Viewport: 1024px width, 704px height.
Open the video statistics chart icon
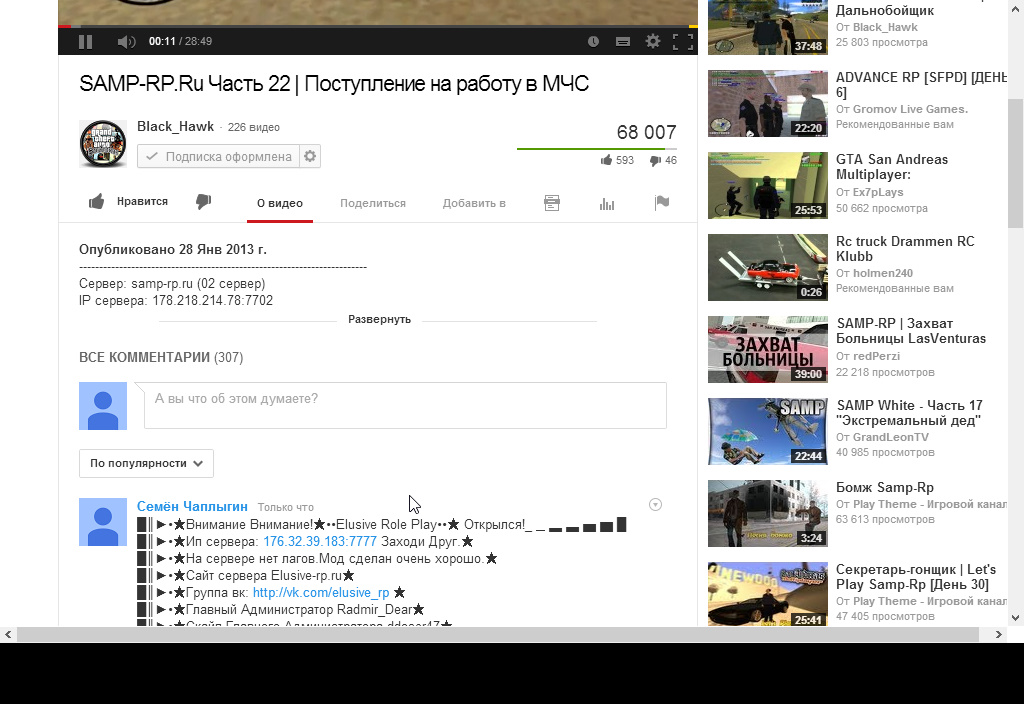607,204
